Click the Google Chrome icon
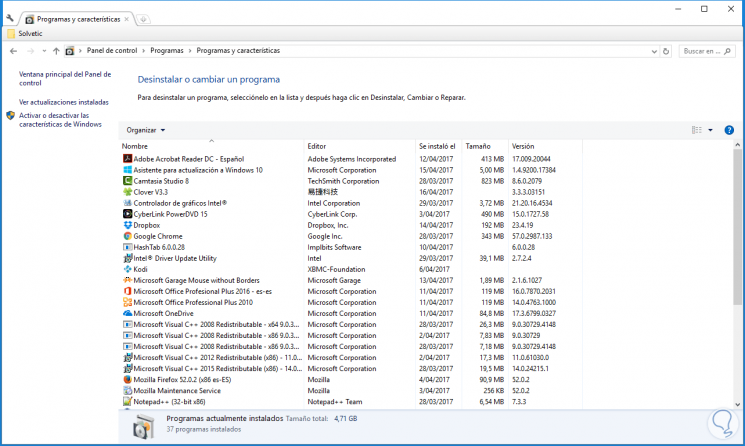 coord(127,236)
